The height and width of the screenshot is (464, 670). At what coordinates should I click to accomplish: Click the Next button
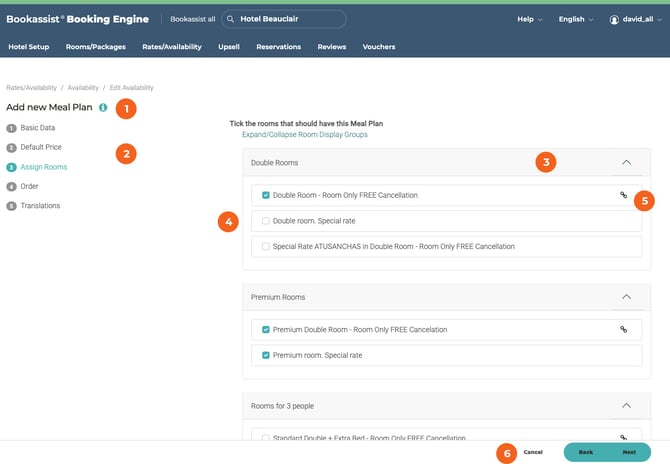point(629,452)
